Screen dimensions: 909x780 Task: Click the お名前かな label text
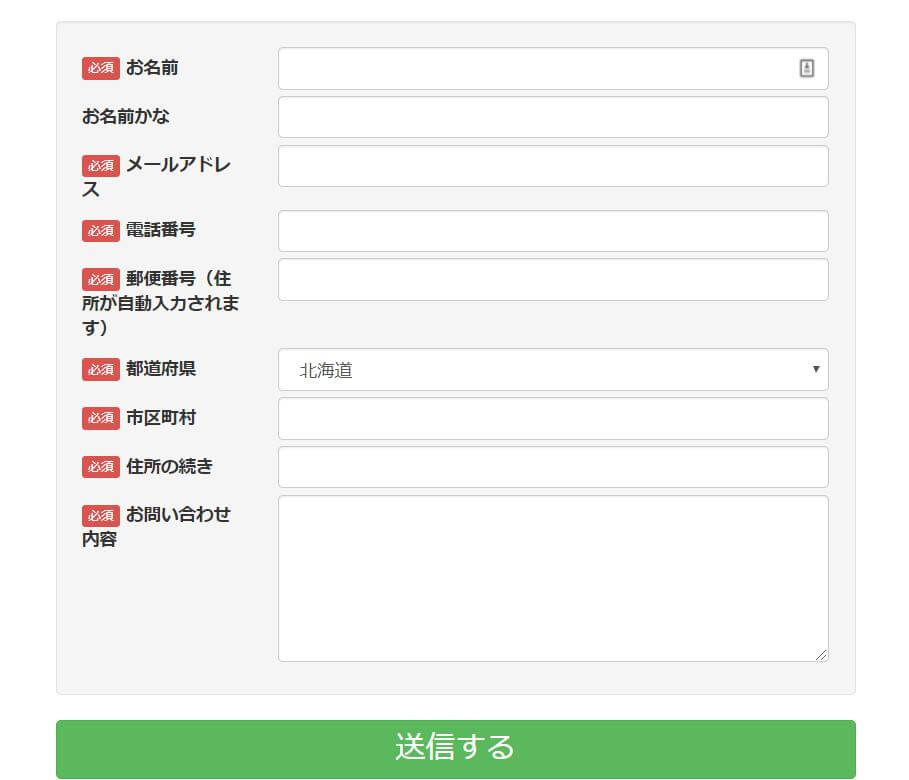(x=126, y=117)
